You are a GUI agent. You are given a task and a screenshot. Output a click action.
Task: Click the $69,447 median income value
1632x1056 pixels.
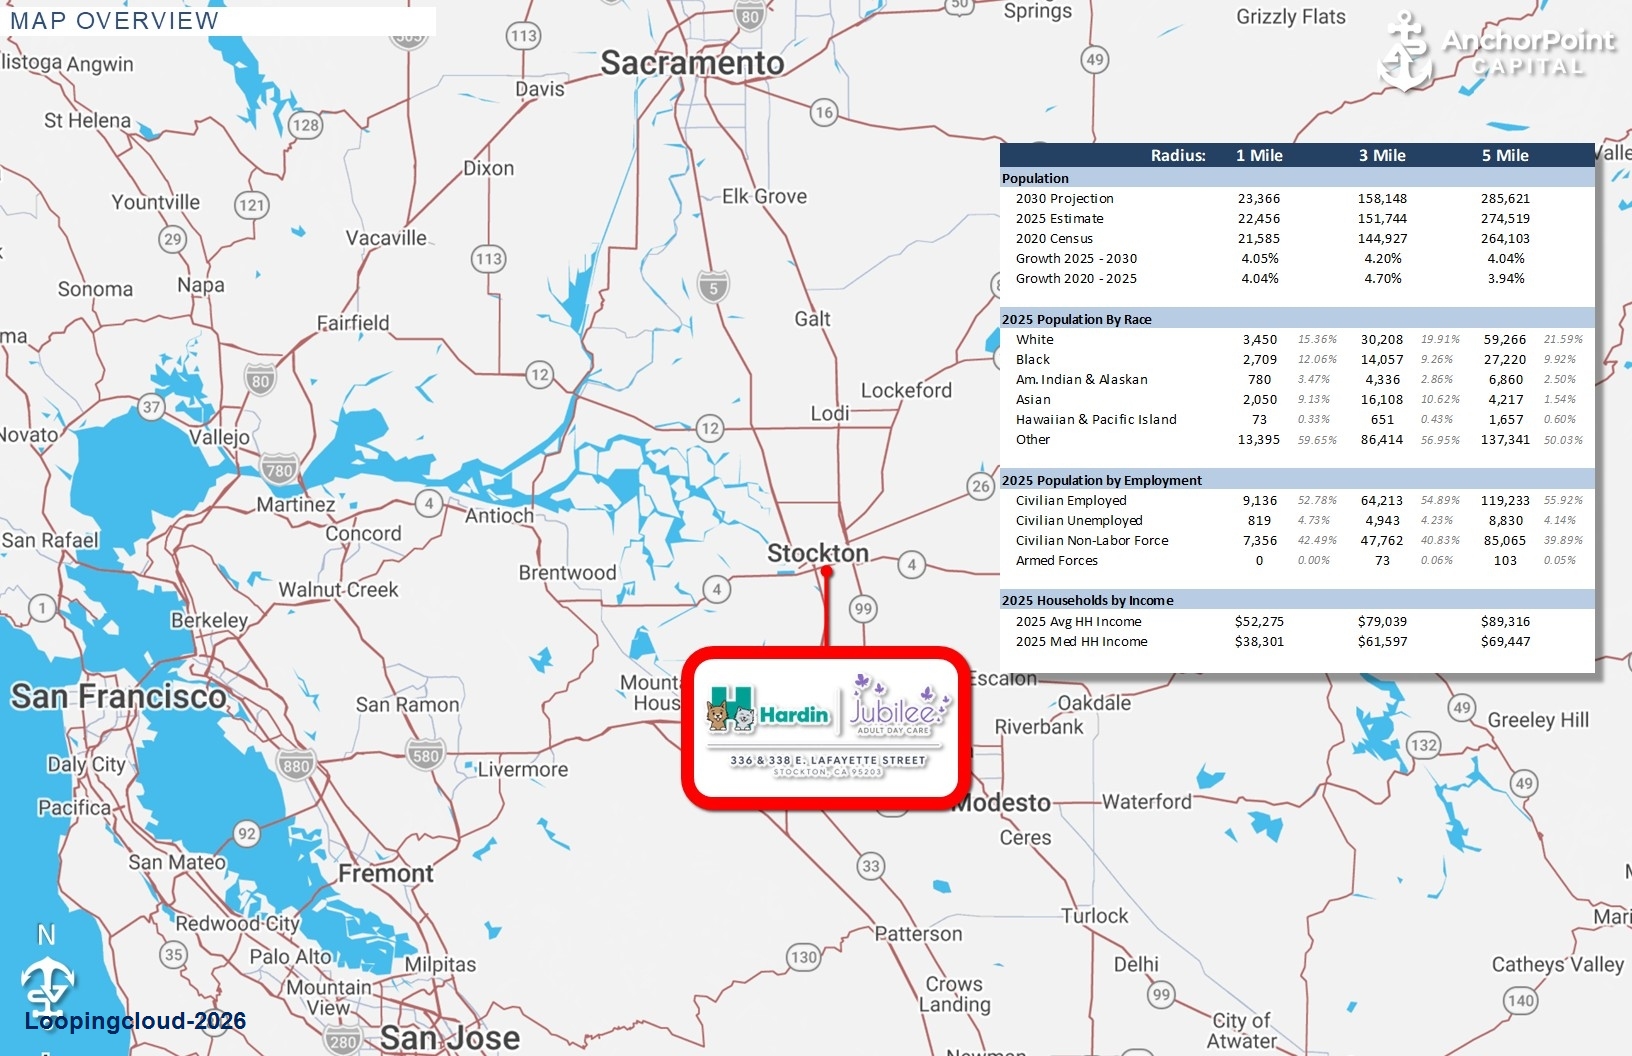coord(1505,641)
